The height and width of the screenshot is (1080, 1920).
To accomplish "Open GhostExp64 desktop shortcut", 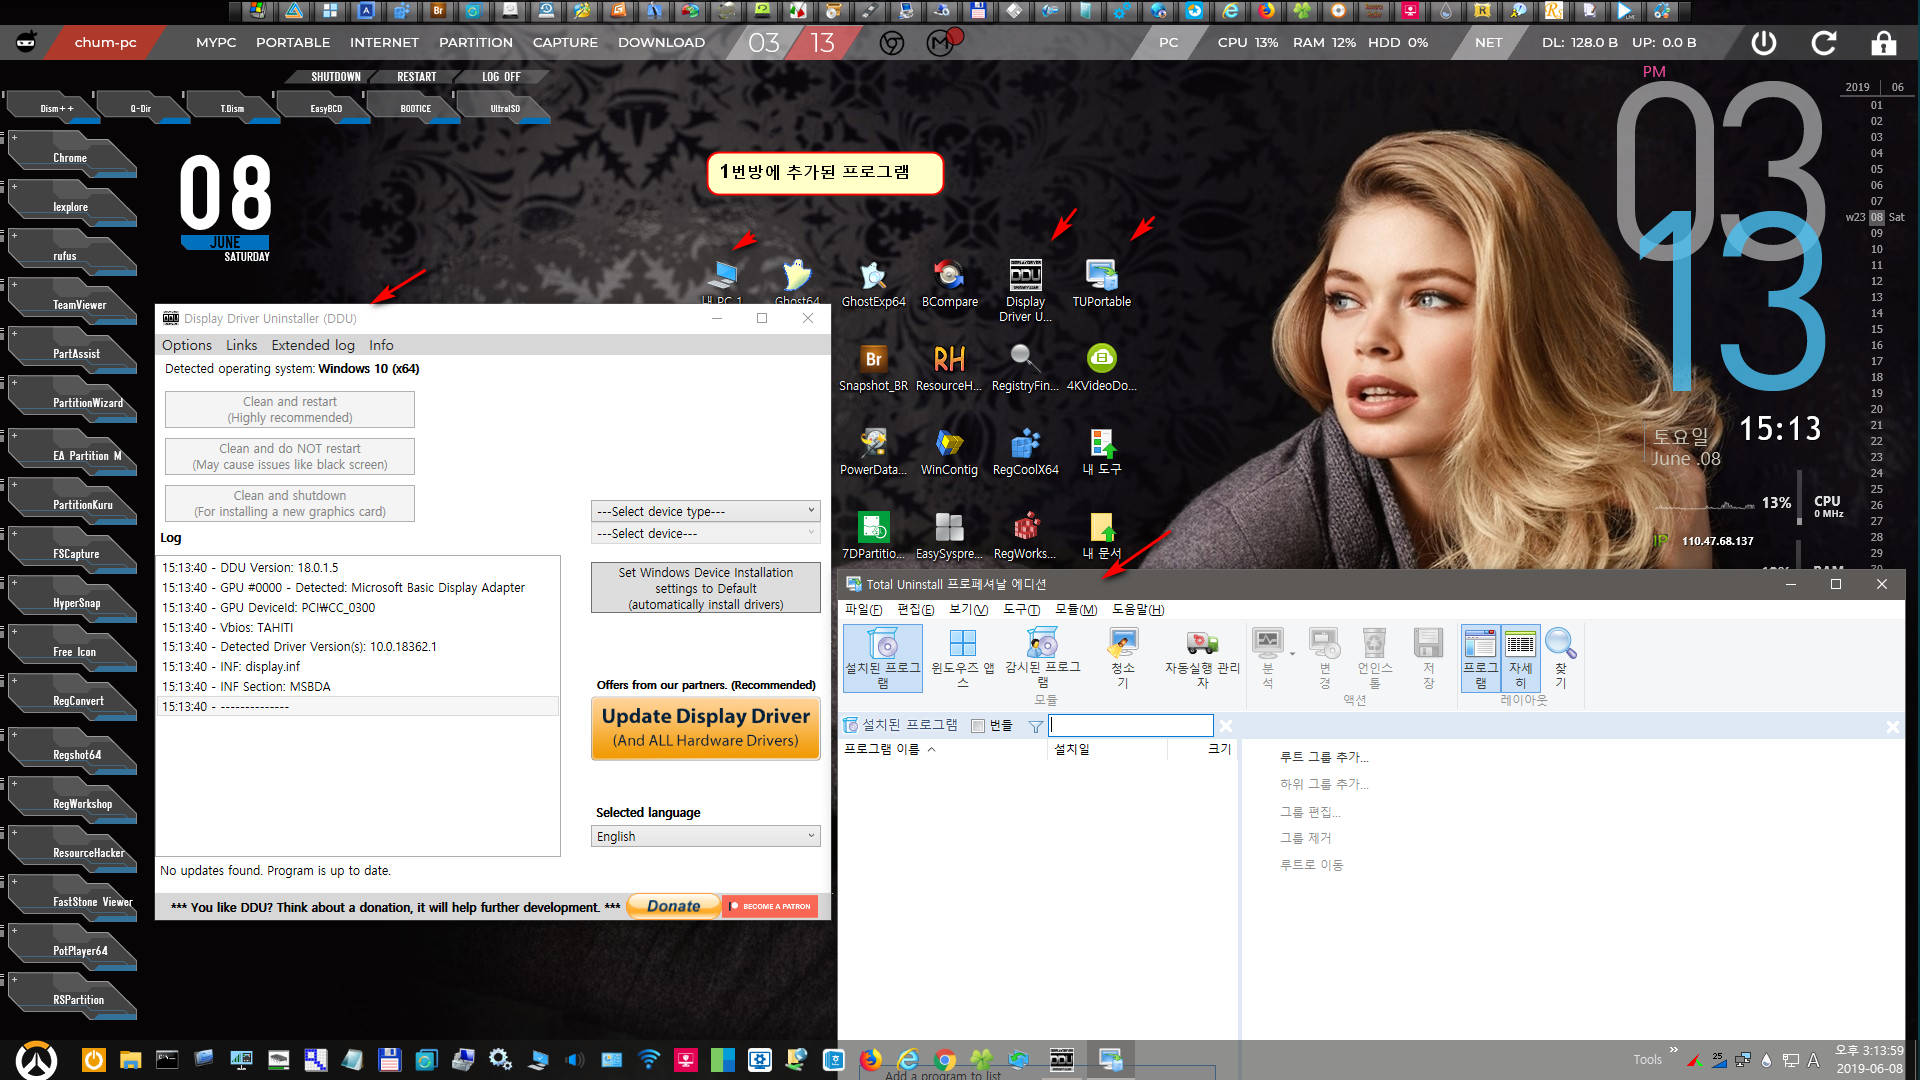I will (873, 284).
